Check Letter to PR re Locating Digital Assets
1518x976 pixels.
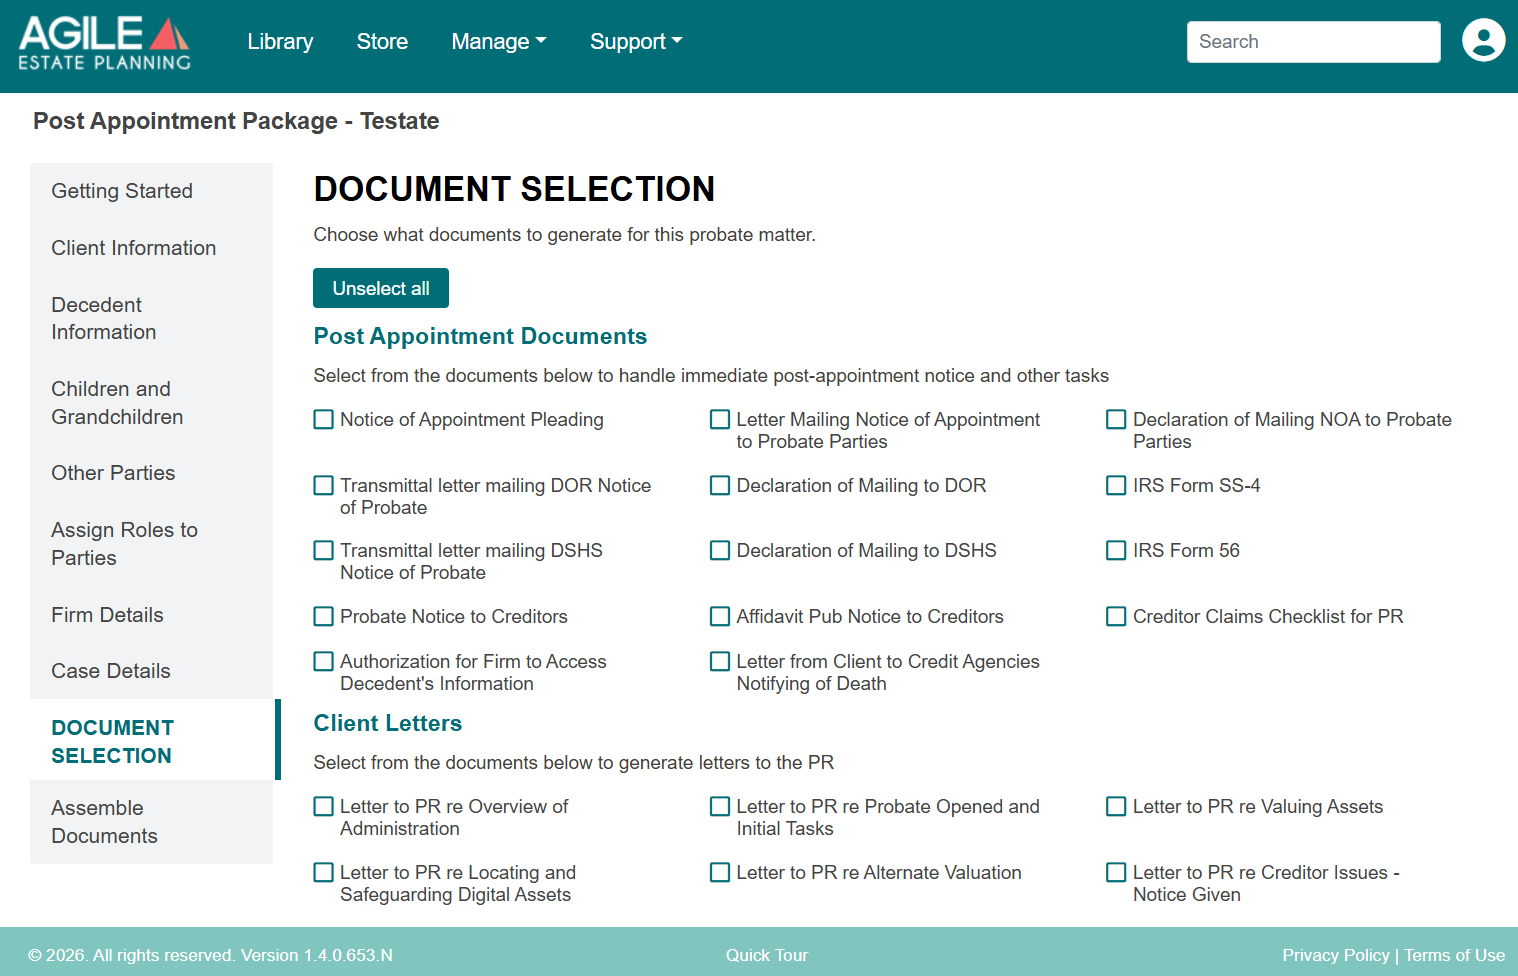323,873
